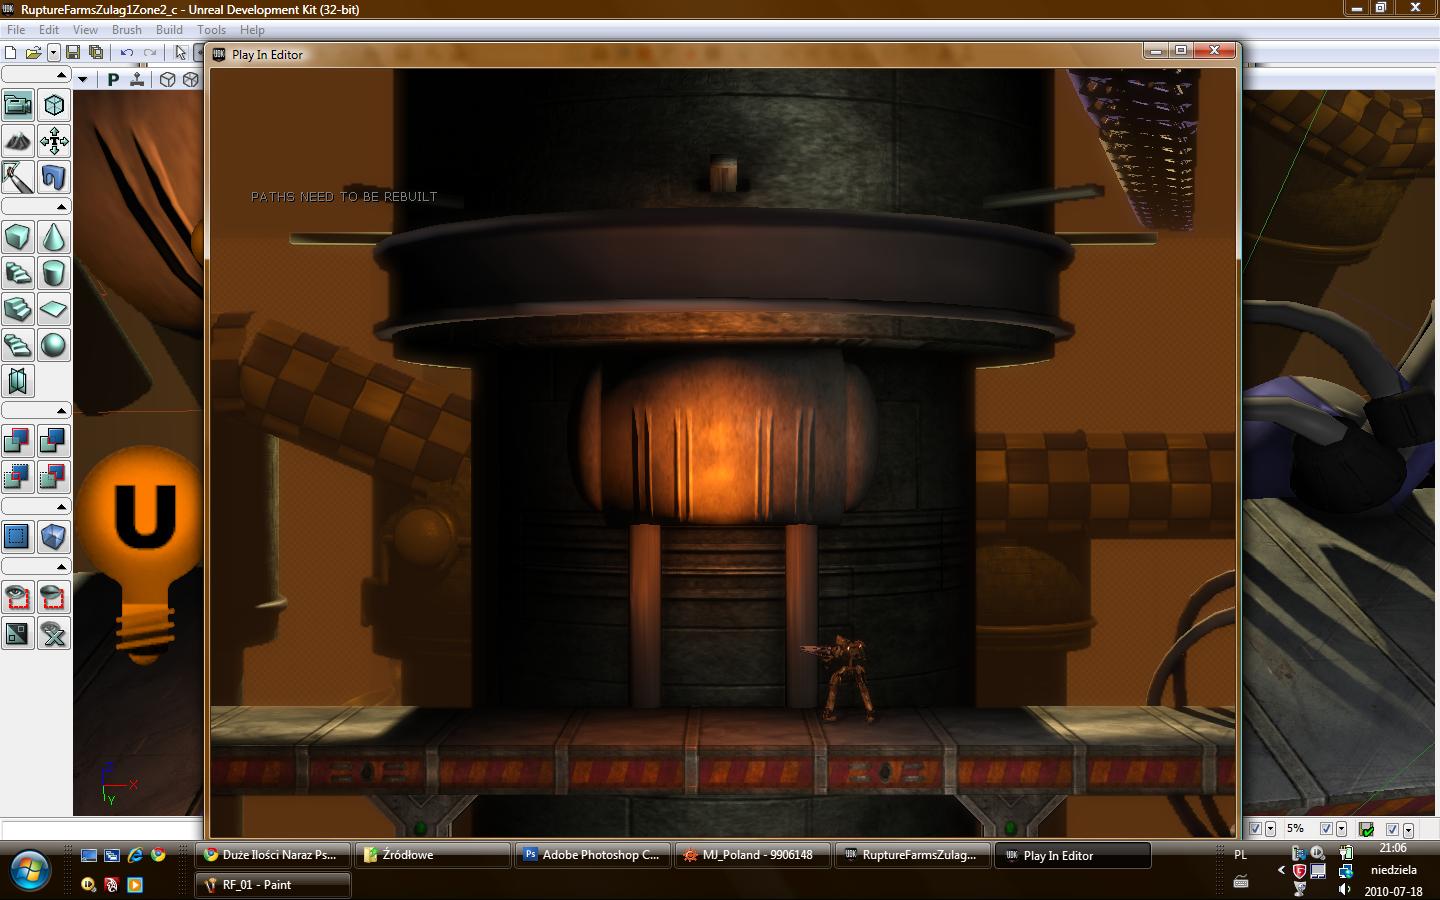Viewport: 1440px width, 900px height.
Task: Toggle the checkbox left of 5% scale
Action: tap(1256, 829)
